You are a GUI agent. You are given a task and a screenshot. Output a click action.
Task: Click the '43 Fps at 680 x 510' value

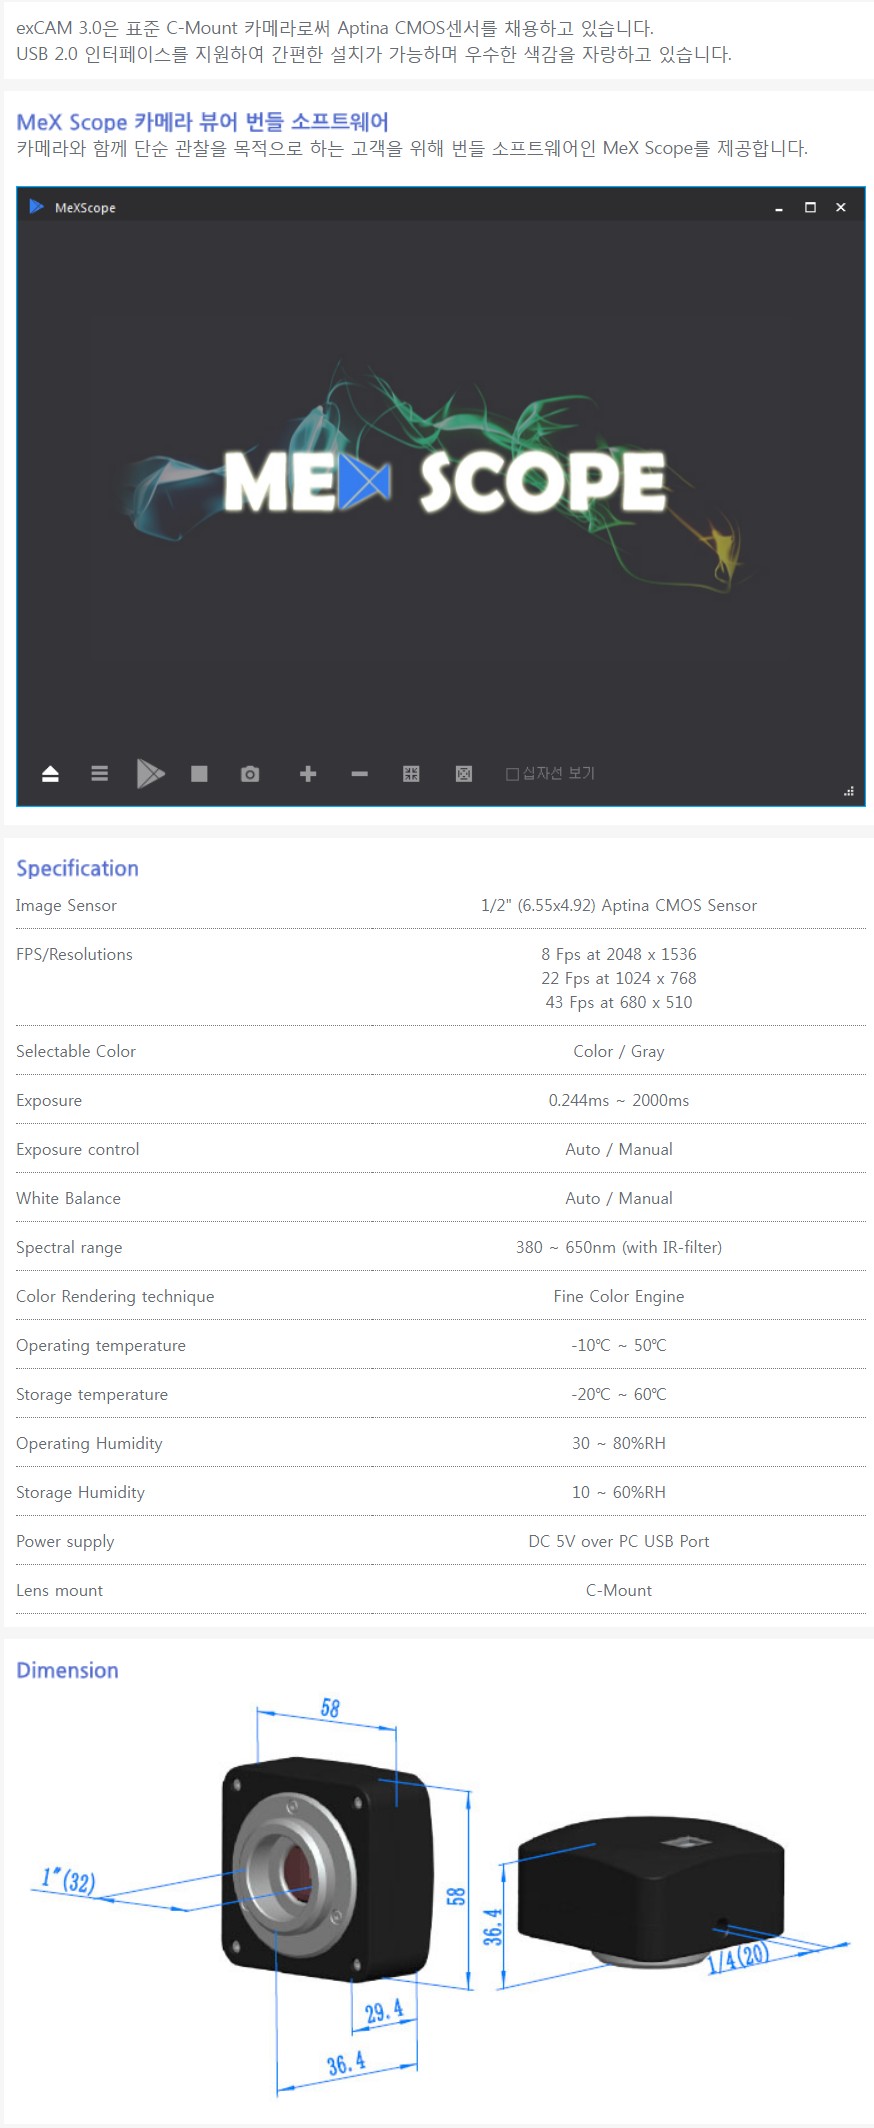tap(619, 1002)
